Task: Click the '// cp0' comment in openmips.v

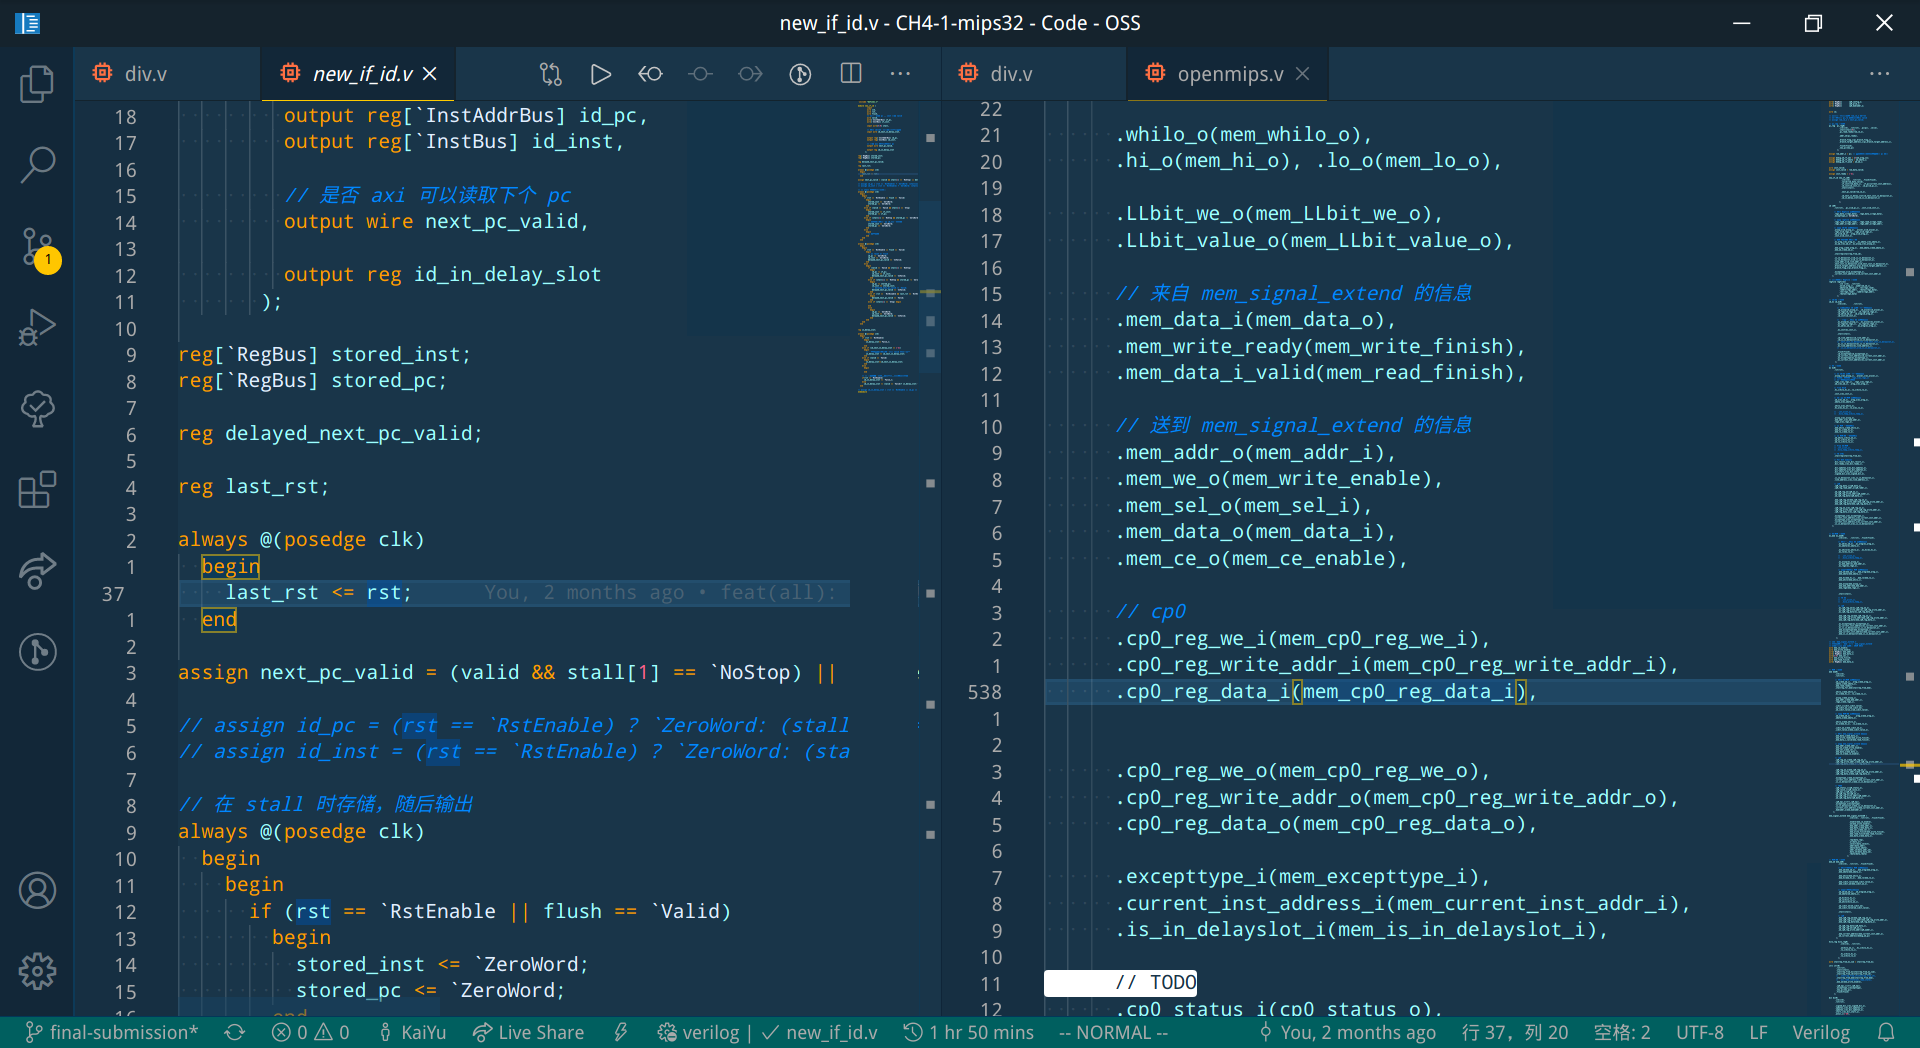Action: [x=1150, y=612]
